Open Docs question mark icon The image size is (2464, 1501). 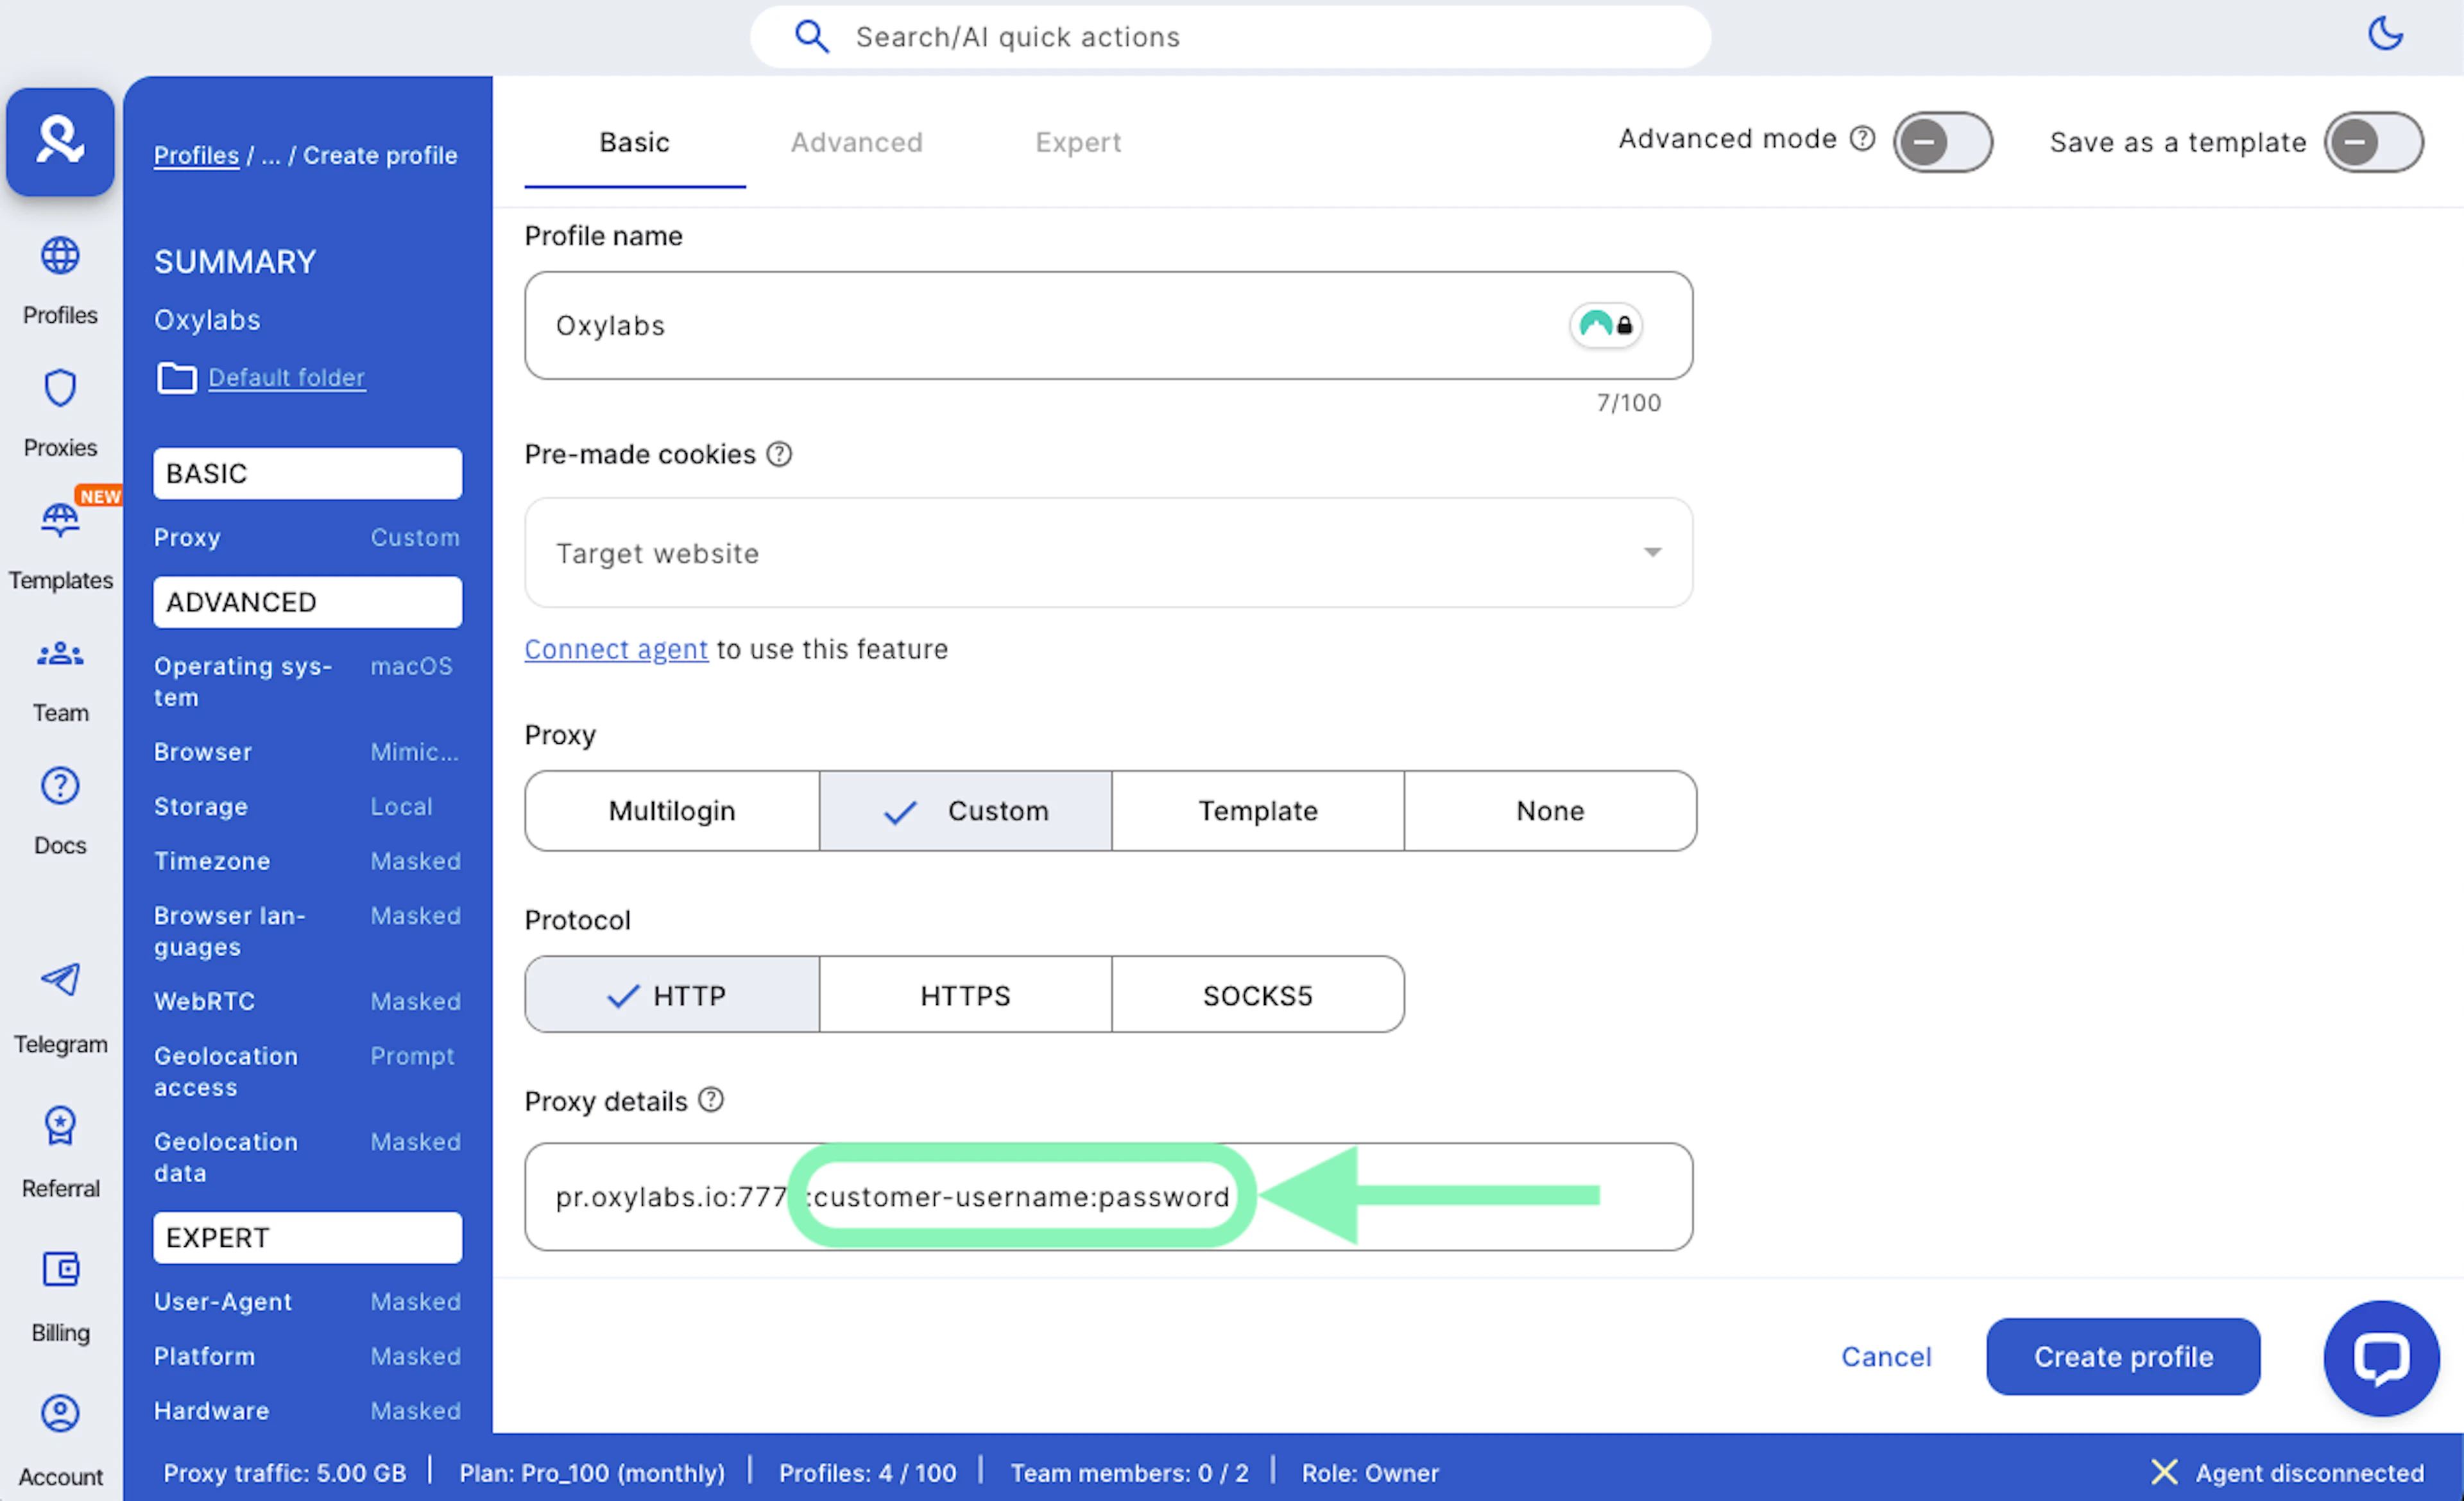point(60,786)
